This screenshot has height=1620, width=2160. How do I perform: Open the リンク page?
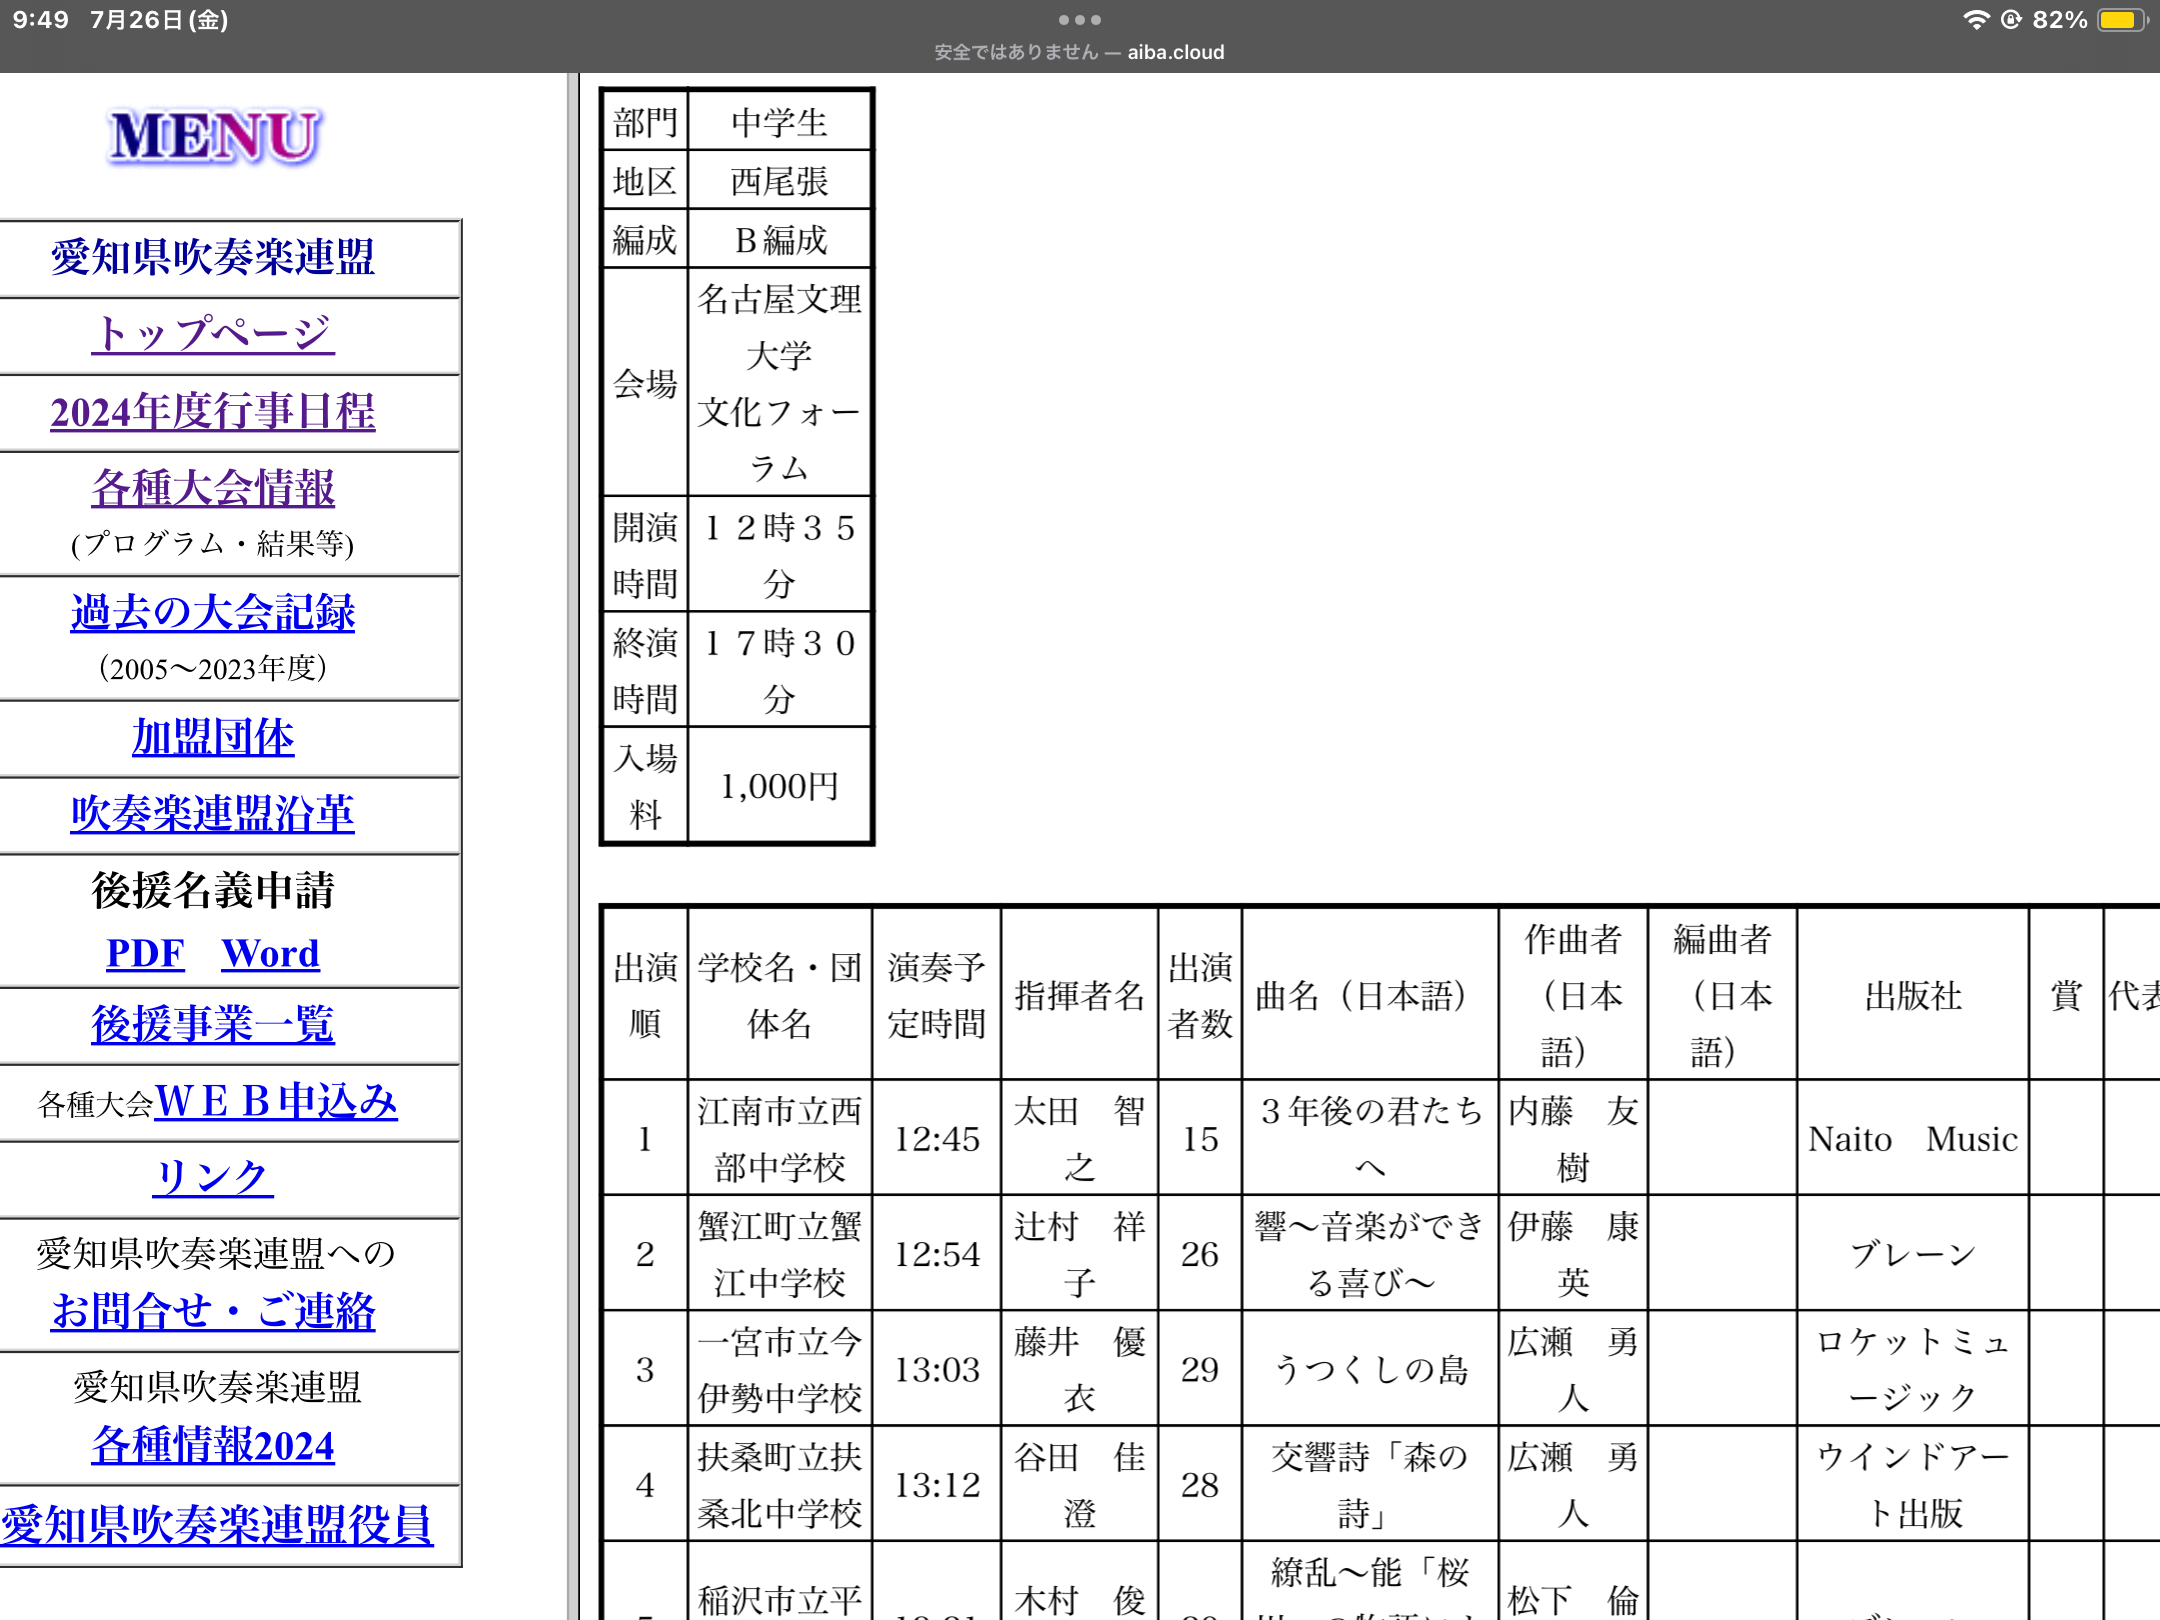coord(213,1177)
